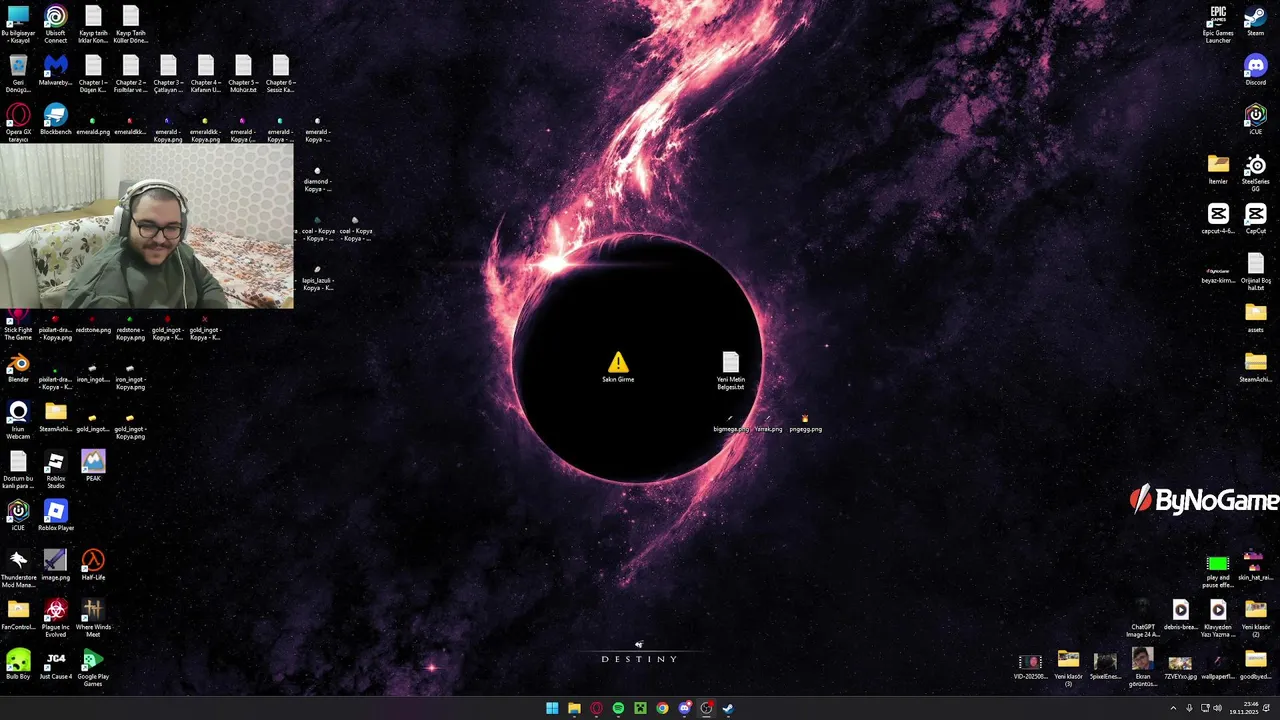Launch the Roblox Player shortcut
Viewport: 1280px width, 720px height.
pos(56,515)
